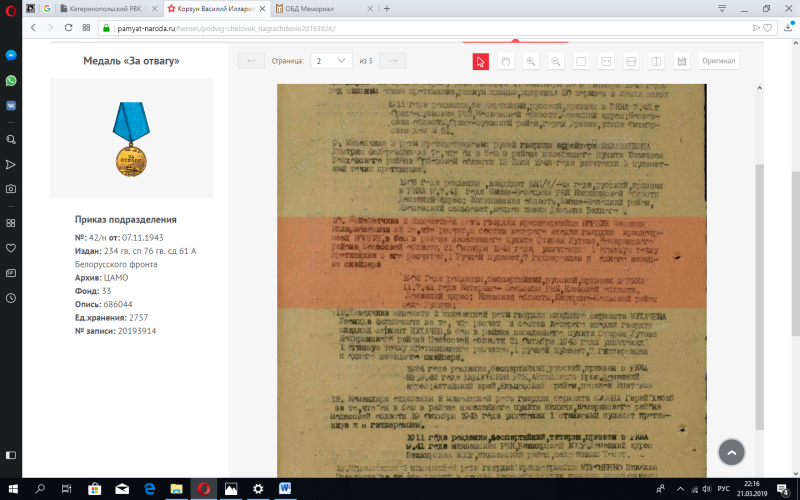Switch to Катеринопольский РВК tab
This screenshot has width=800, height=500.
point(104,8)
